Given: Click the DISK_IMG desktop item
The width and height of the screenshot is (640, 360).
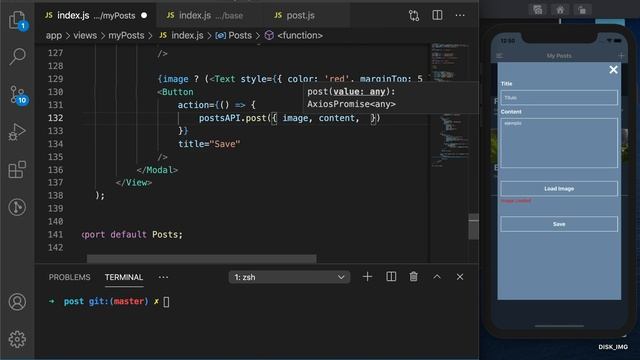Looking at the screenshot, I should coord(613,347).
